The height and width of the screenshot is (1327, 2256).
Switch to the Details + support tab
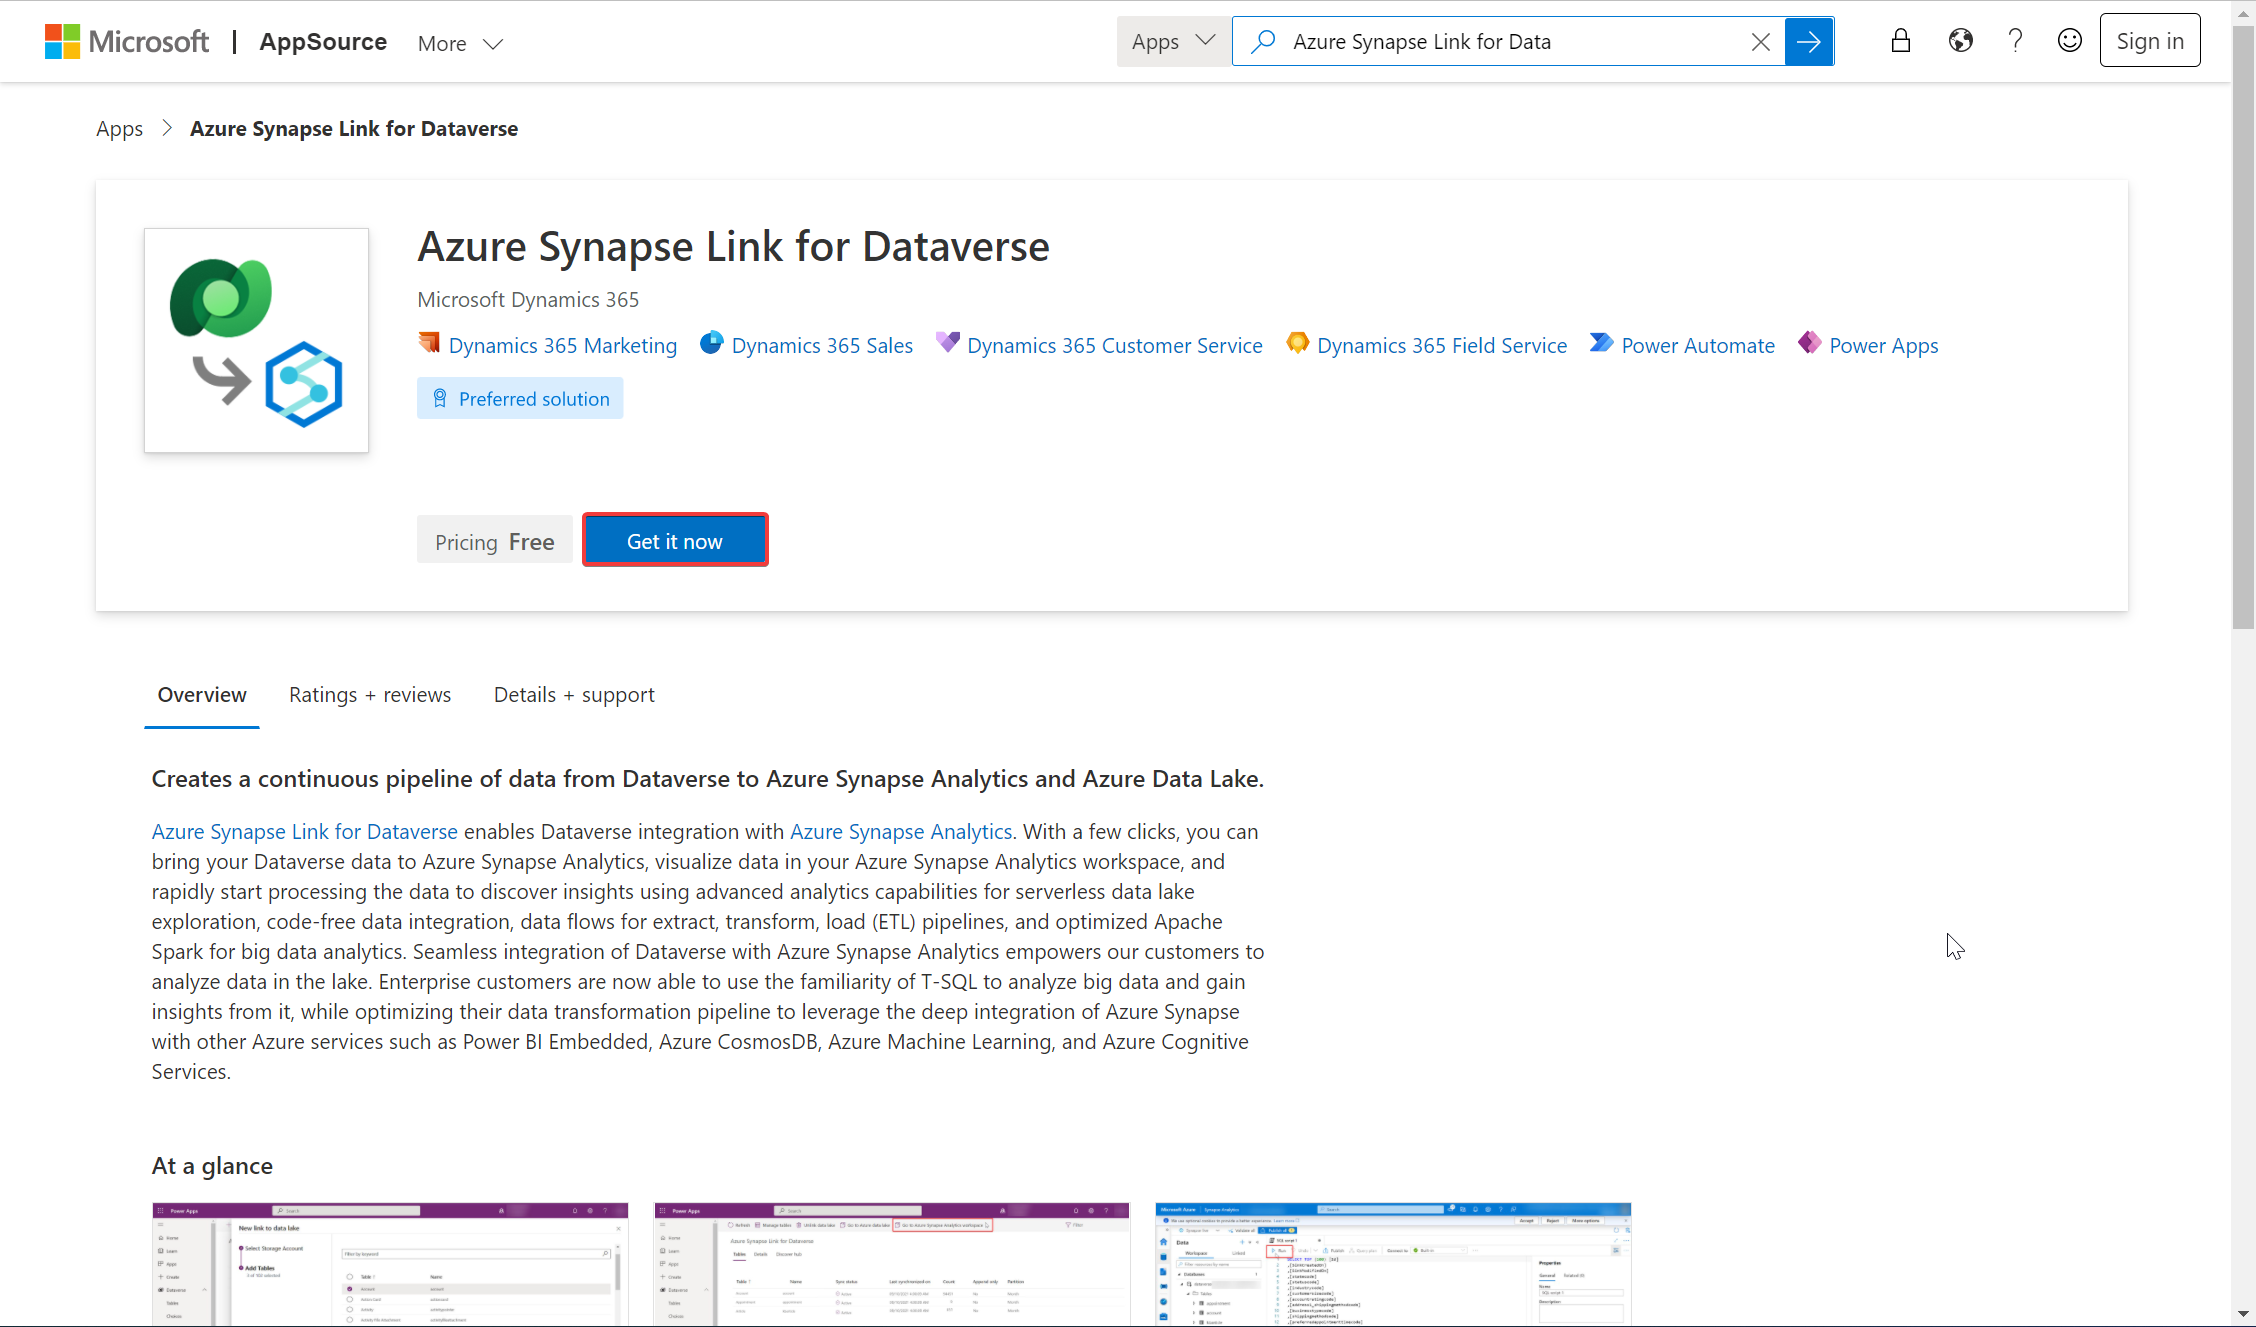[x=573, y=694]
